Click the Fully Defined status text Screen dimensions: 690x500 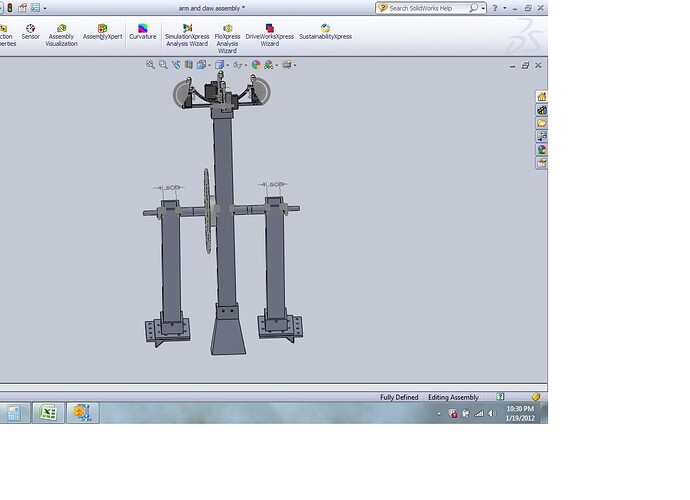[399, 397]
